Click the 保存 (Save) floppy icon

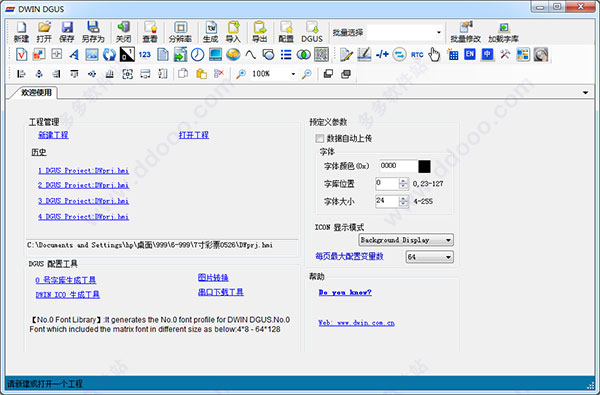point(67,31)
